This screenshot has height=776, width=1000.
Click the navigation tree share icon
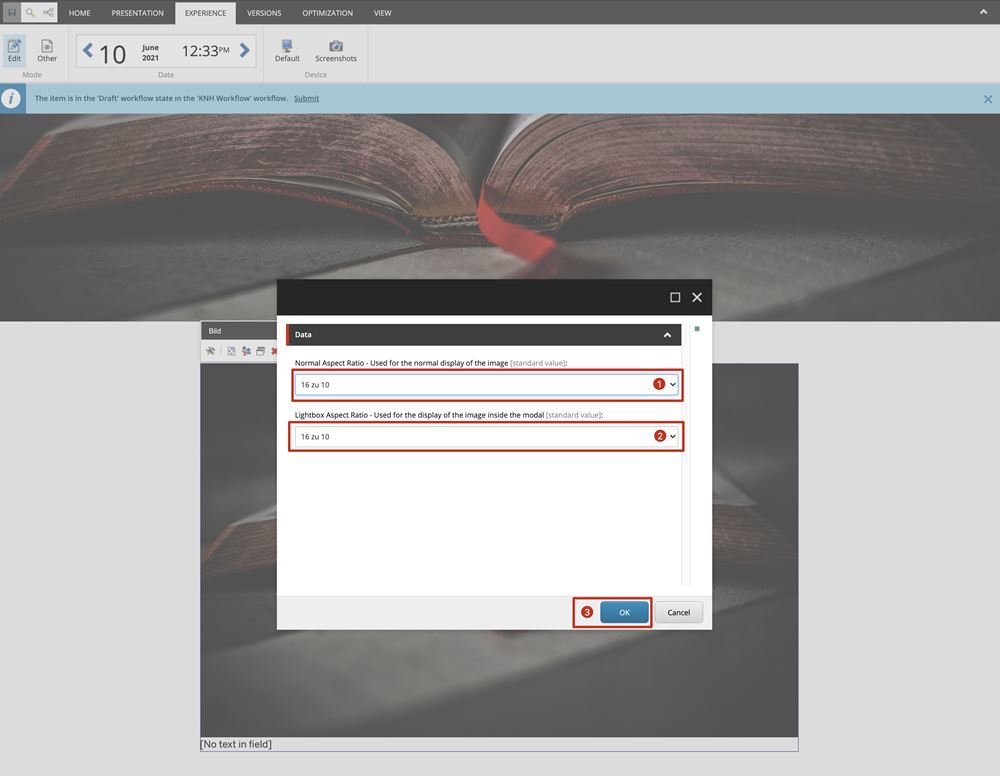(48, 13)
